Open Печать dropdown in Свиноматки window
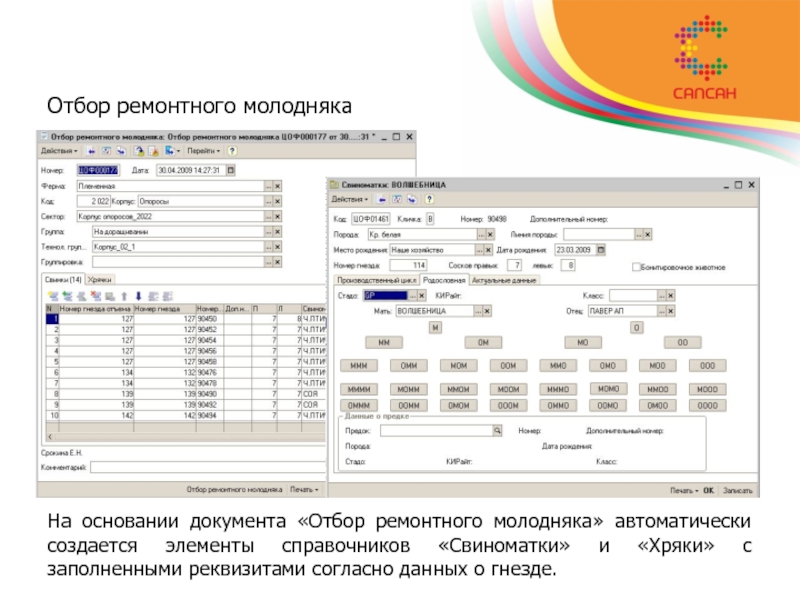Image resolution: width=800 pixels, height=600 pixels. [x=684, y=491]
